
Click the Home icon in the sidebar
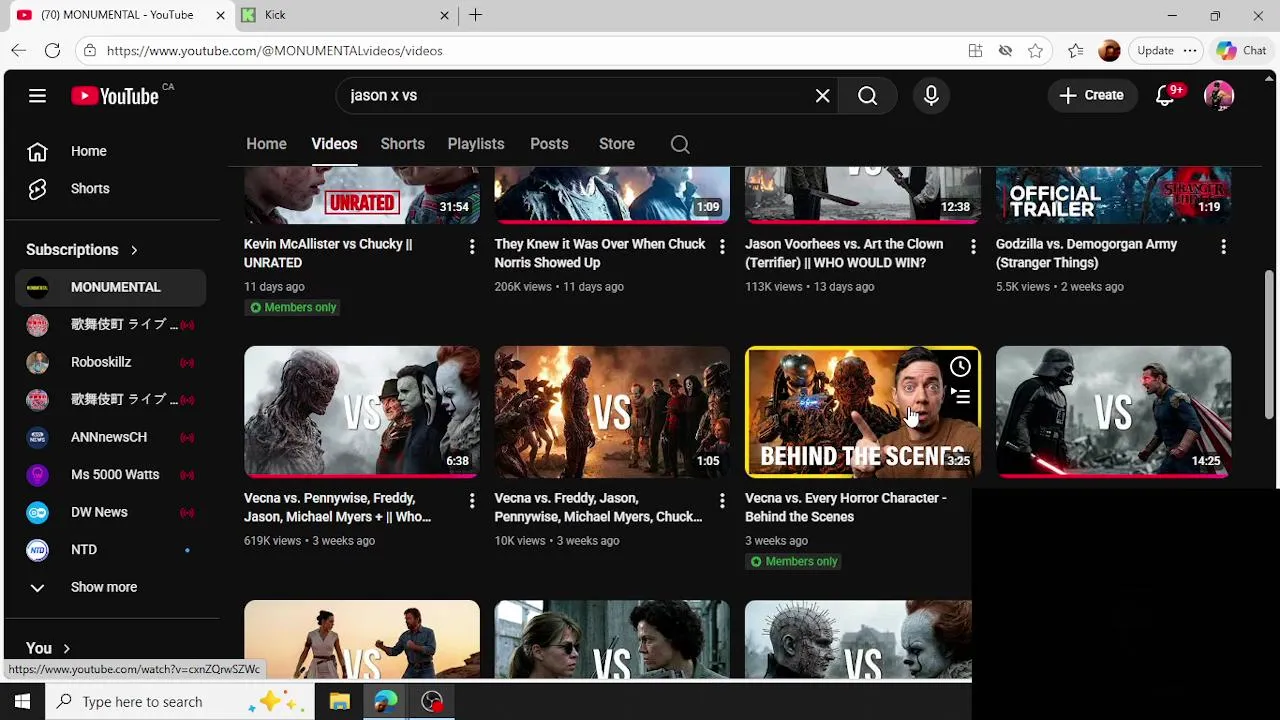coord(37,151)
